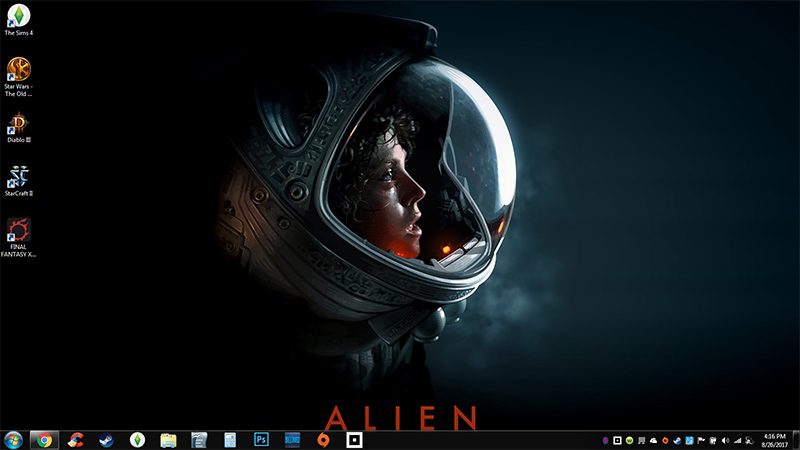The height and width of the screenshot is (450, 800).
Task: Open the Origin tray icon
Action: point(665,440)
